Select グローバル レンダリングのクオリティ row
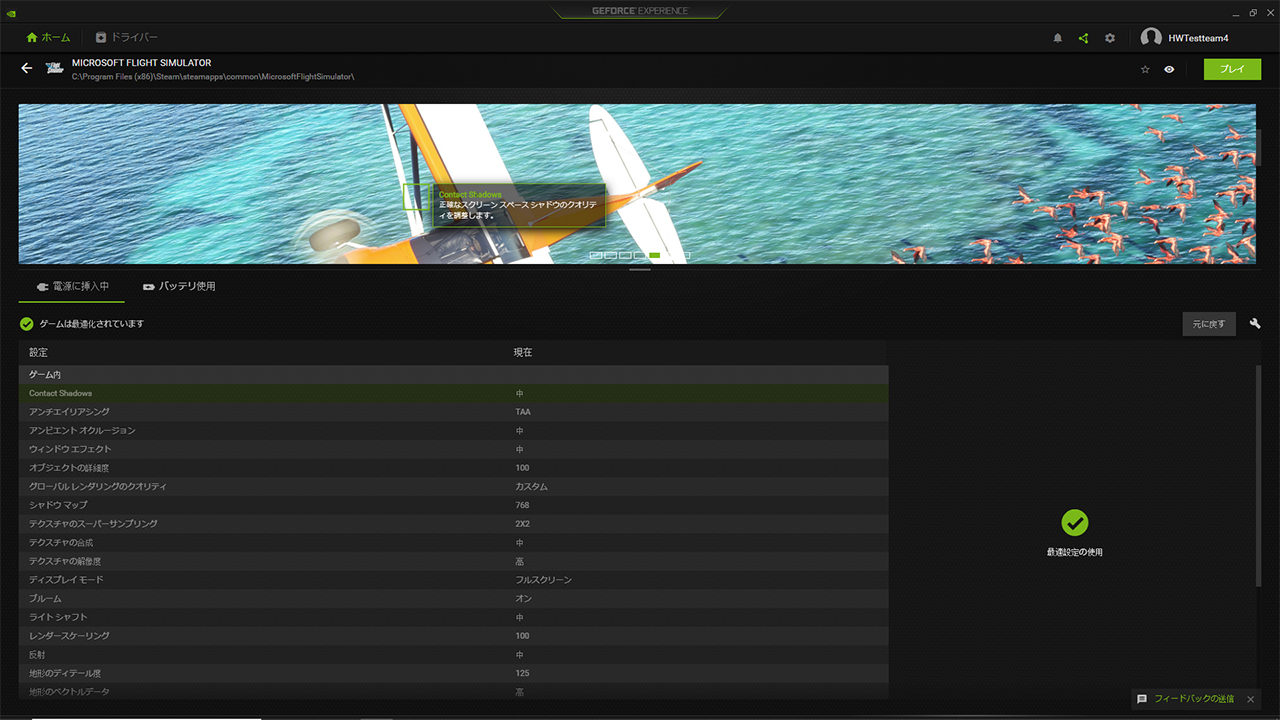The width and height of the screenshot is (1280, 720). point(453,487)
